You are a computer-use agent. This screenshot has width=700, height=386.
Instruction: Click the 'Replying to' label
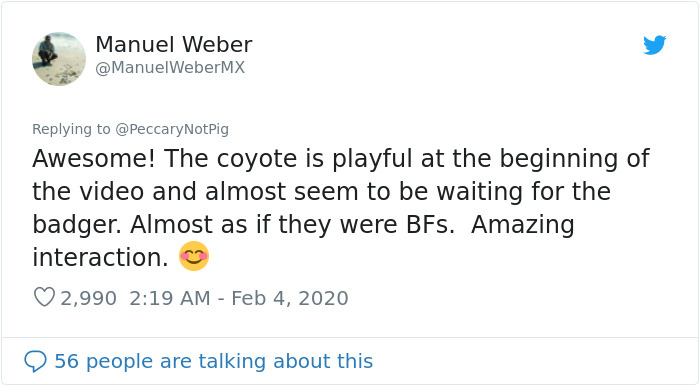tap(71, 129)
